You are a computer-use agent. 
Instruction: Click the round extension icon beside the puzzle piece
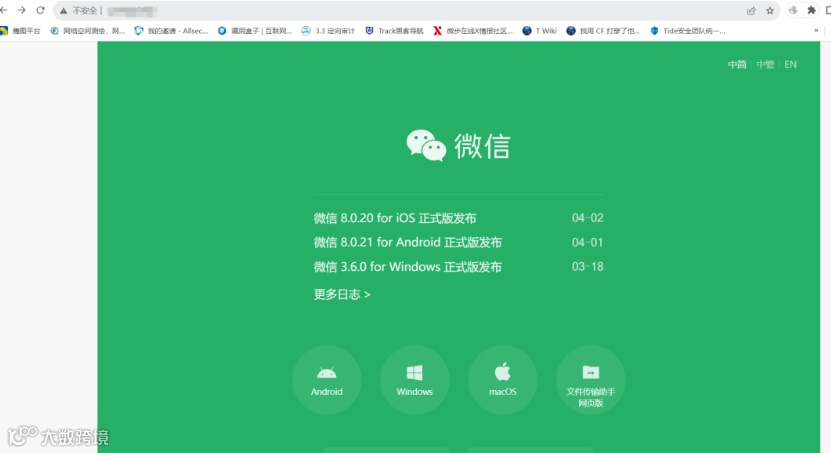tap(793, 11)
